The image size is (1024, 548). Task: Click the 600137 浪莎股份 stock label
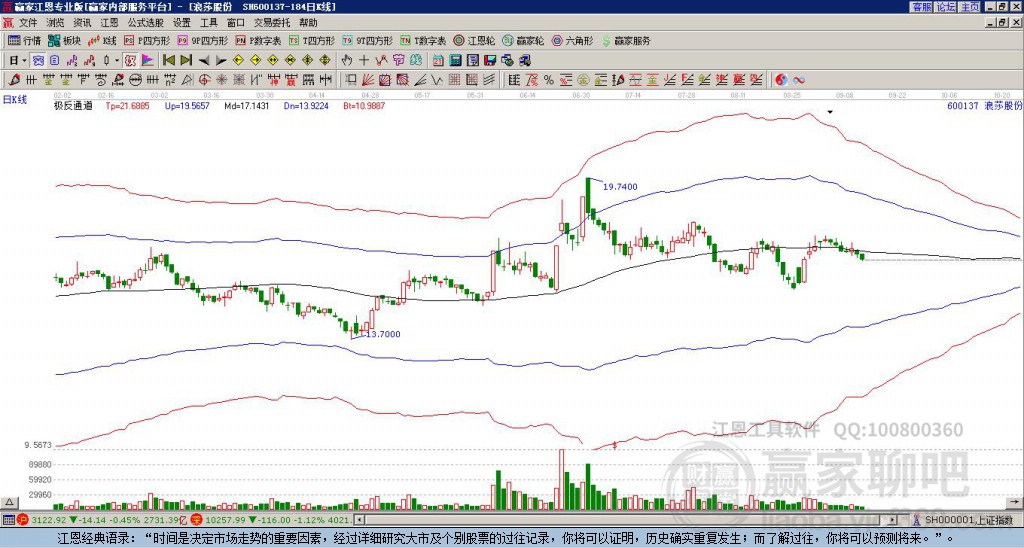pyautogui.click(x=984, y=105)
